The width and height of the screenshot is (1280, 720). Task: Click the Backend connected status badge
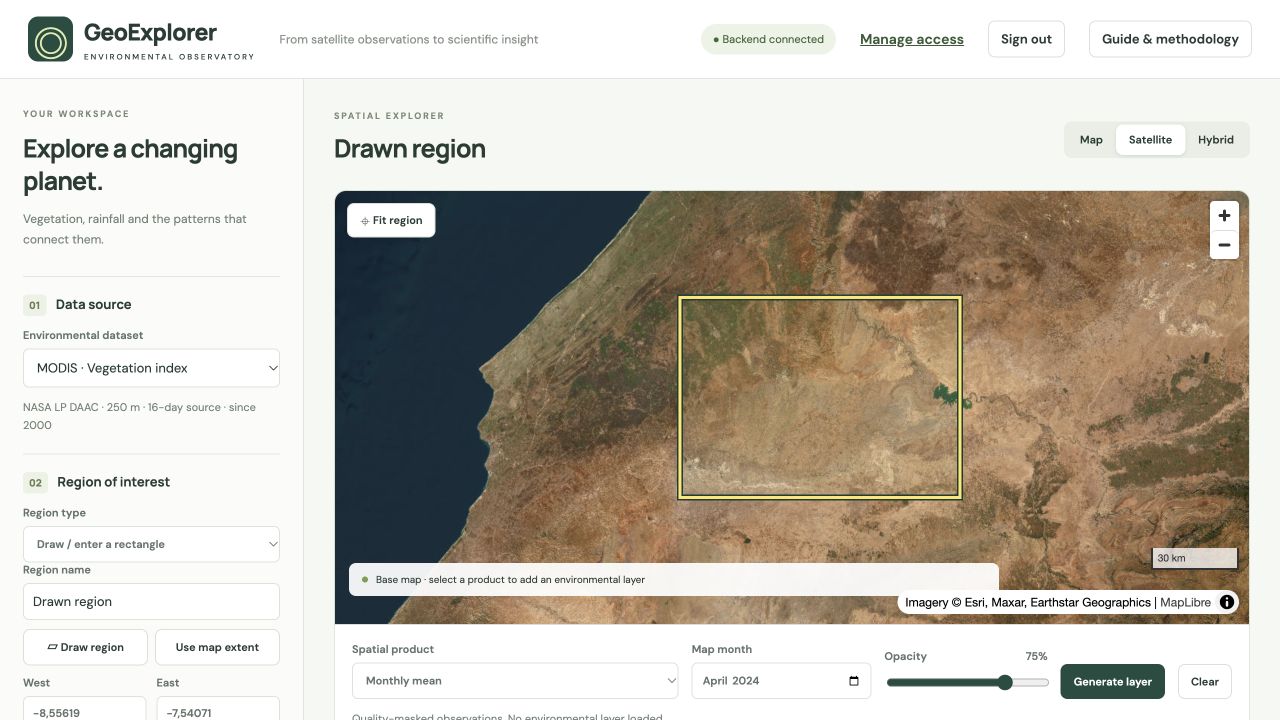pyautogui.click(x=768, y=39)
